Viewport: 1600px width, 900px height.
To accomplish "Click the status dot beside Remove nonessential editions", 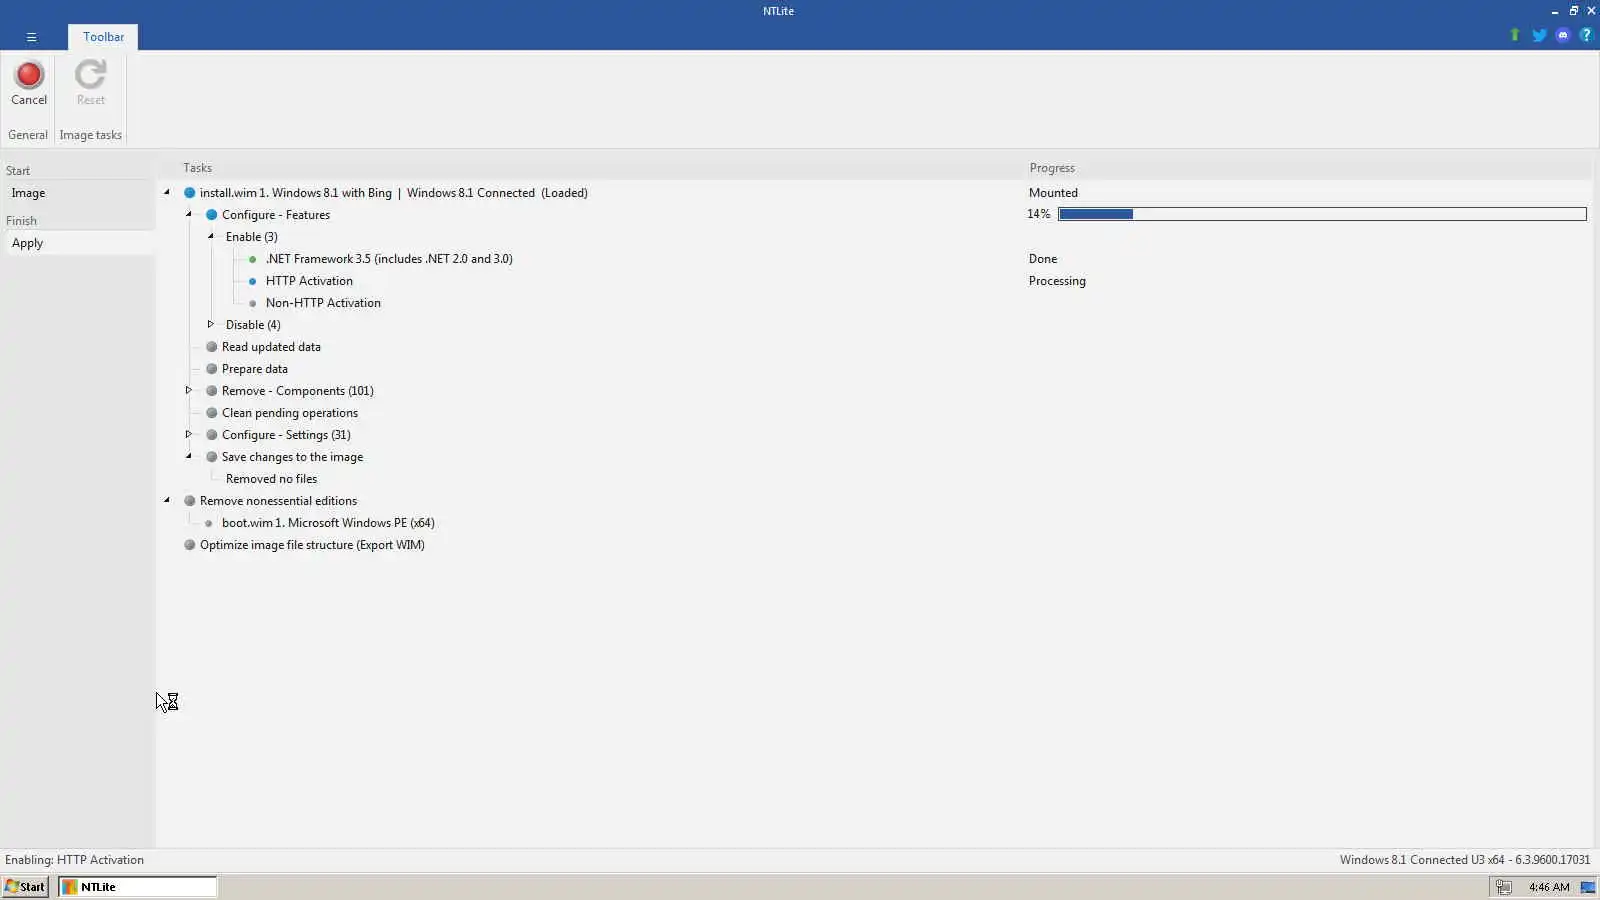I will point(189,501).
